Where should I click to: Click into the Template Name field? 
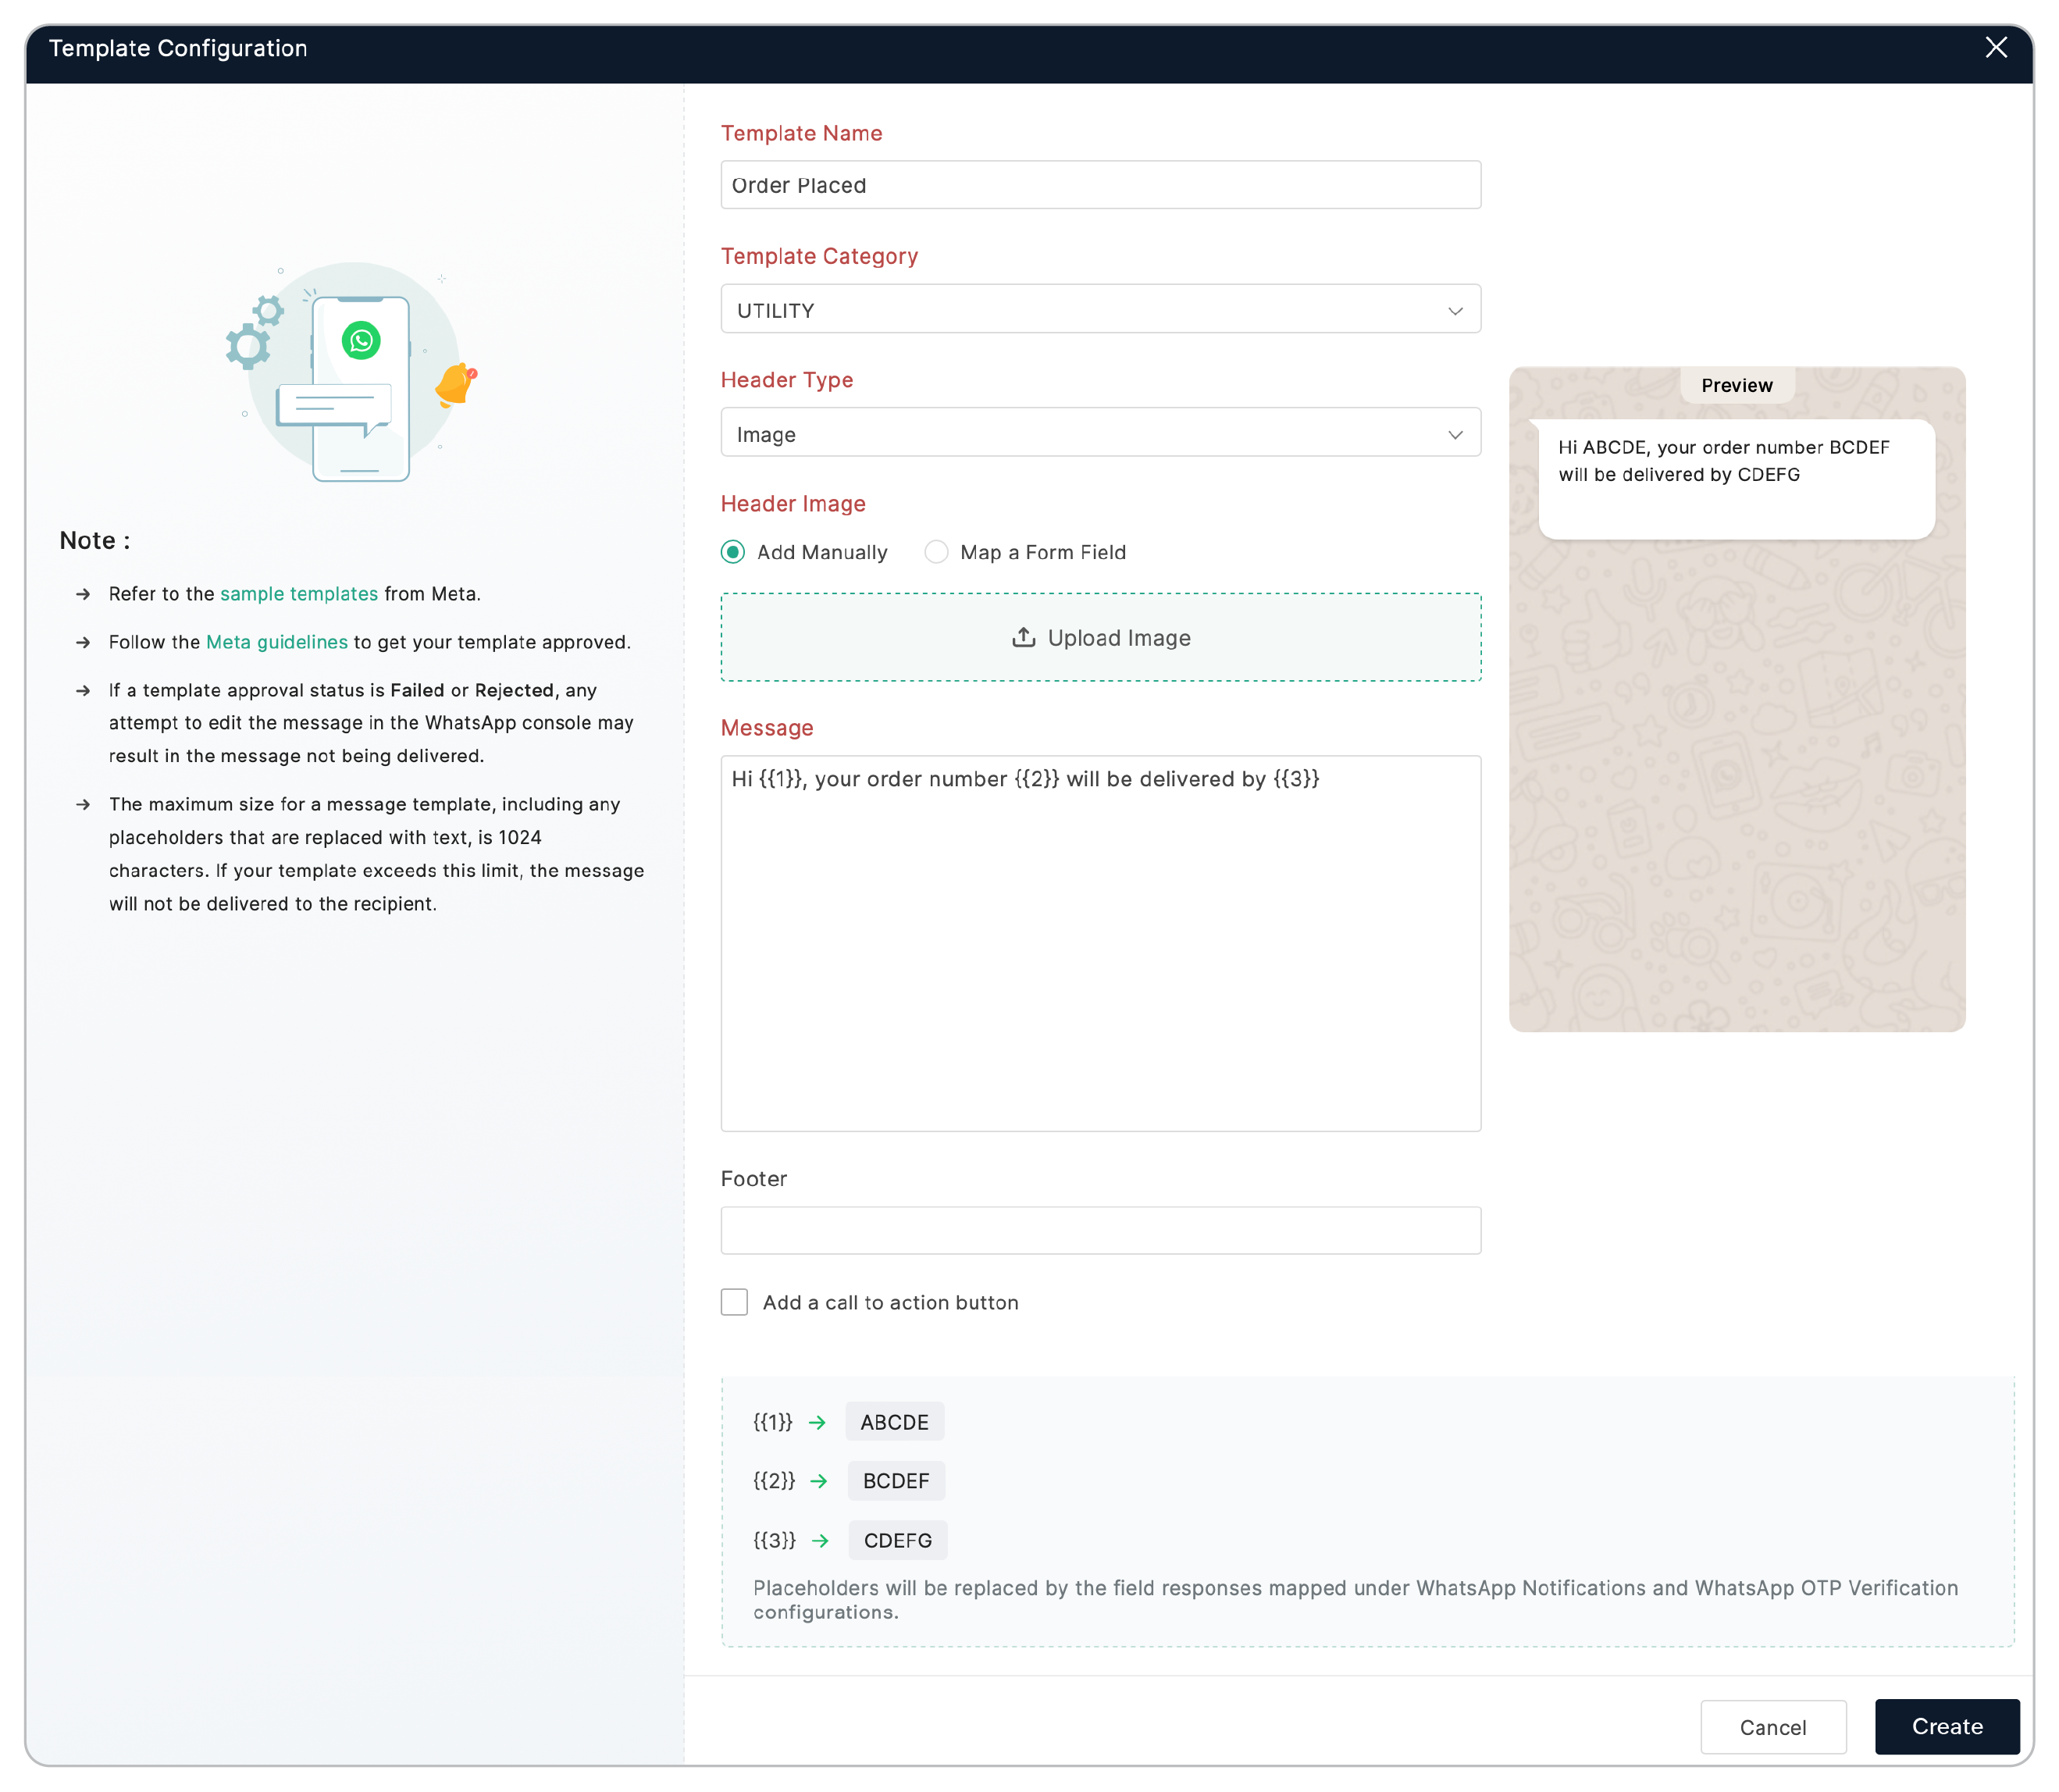click(1100, 185)
